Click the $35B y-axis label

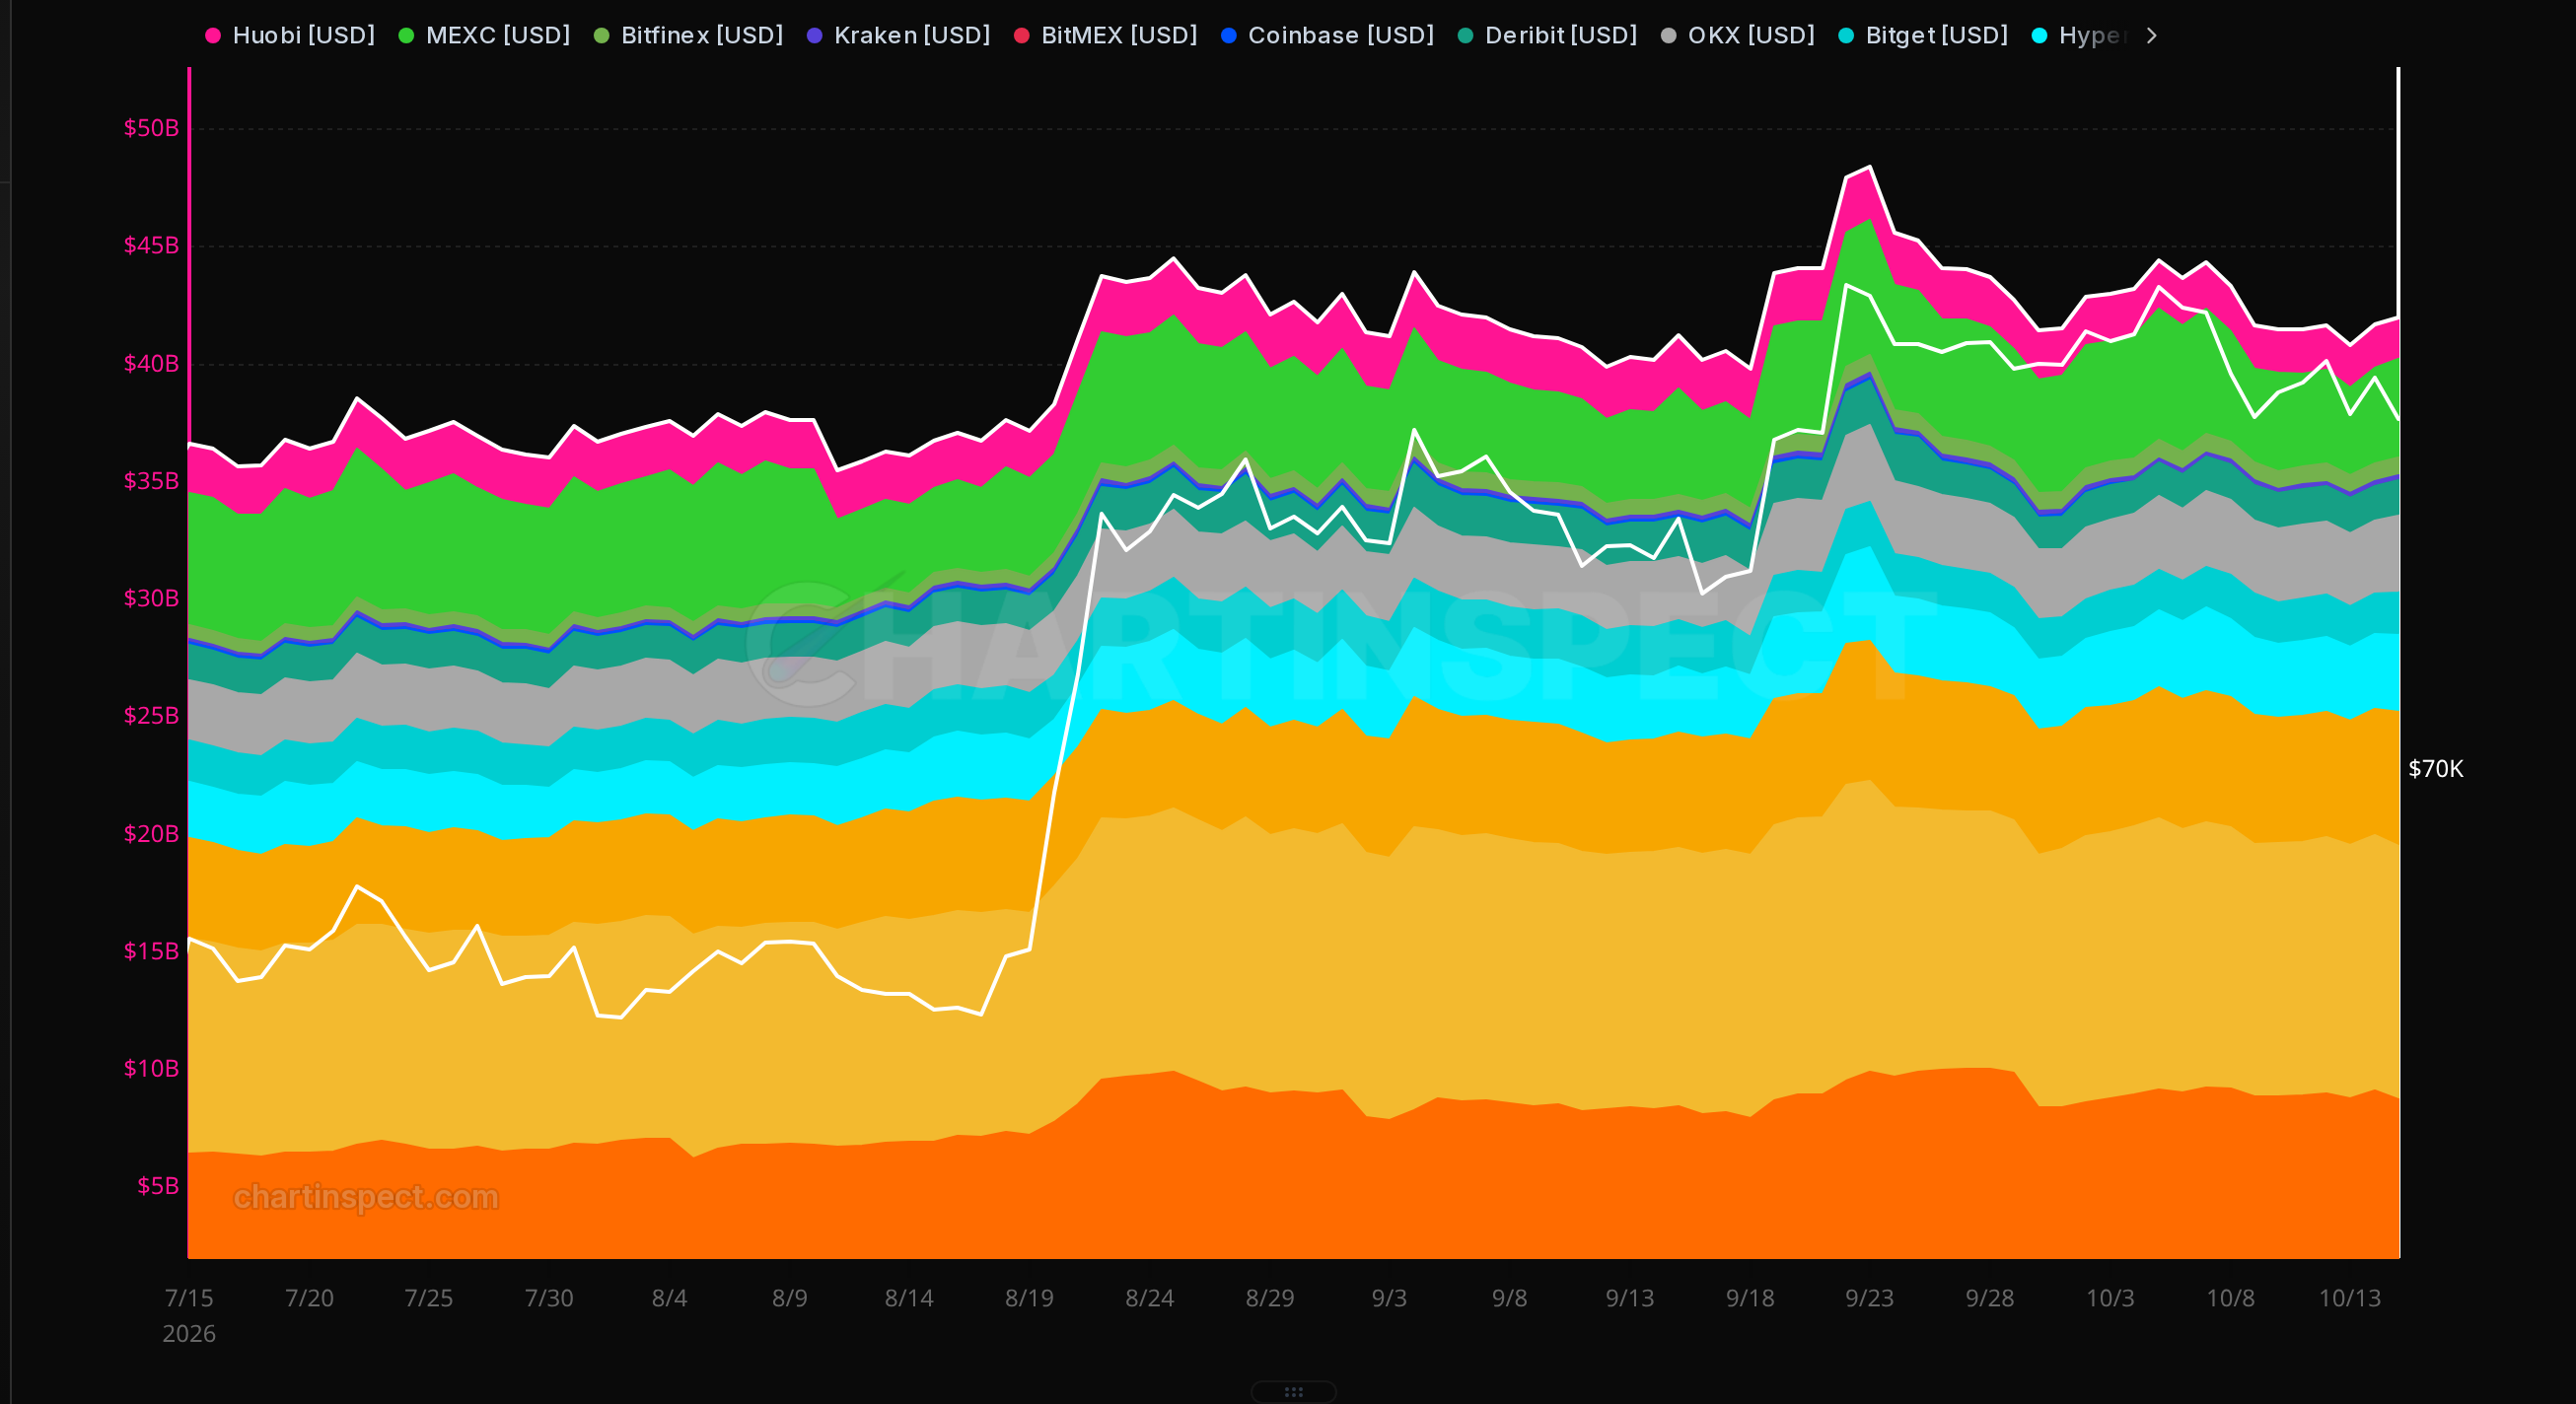(151, 480)
